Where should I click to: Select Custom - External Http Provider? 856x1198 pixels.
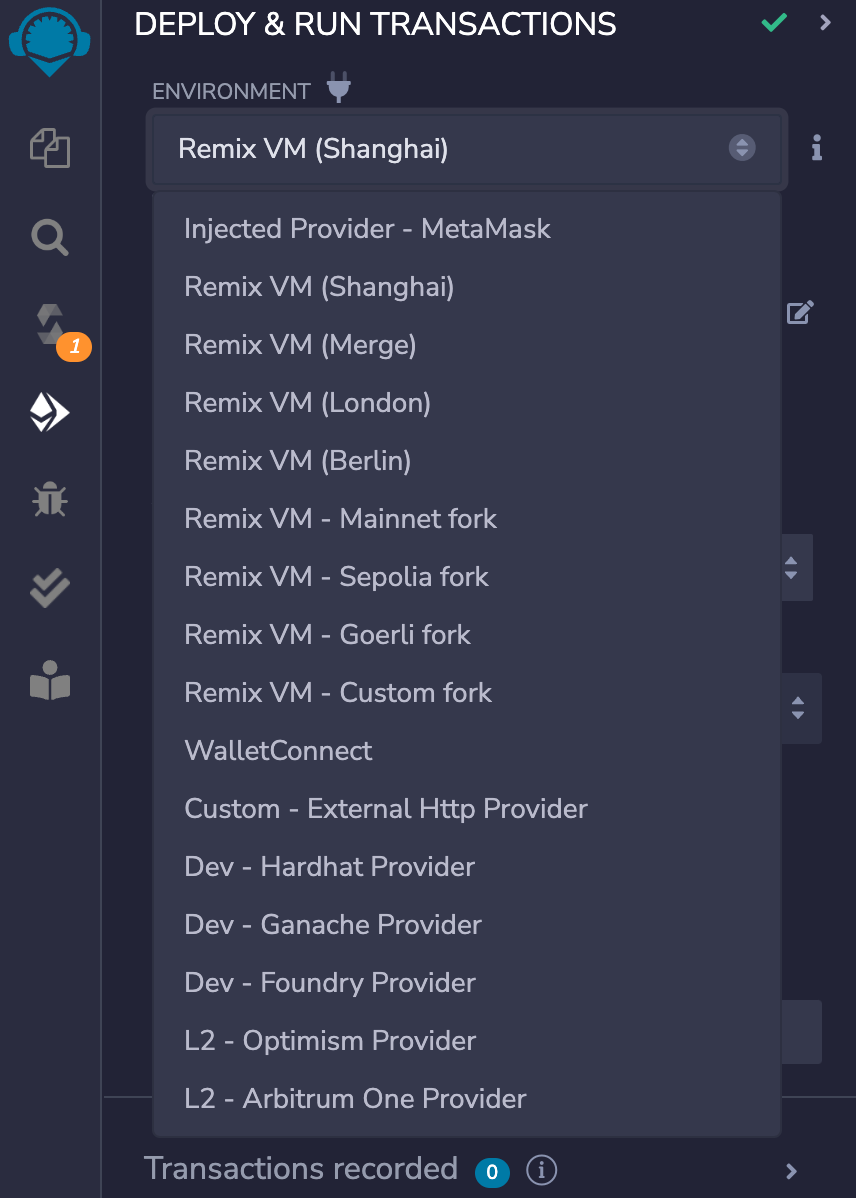467,809
